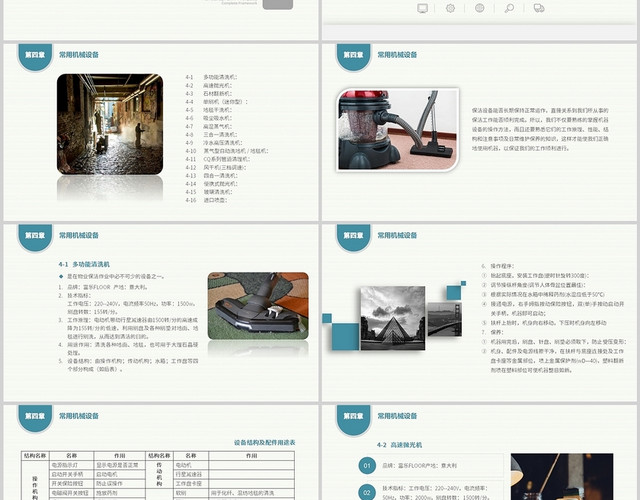Click the table title 设备结构及配件用途表
The width and height of the screenshot is (640, 500).
(x=264, y=442)
